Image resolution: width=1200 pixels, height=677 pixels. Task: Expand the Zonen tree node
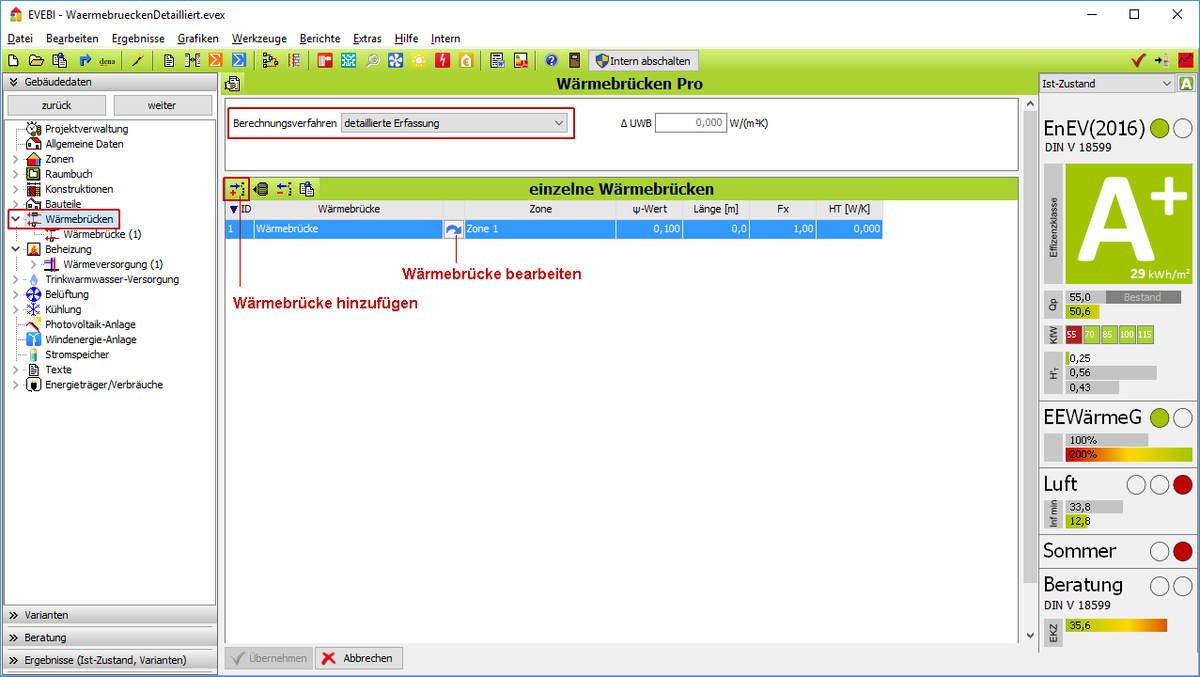click(15, 159)
